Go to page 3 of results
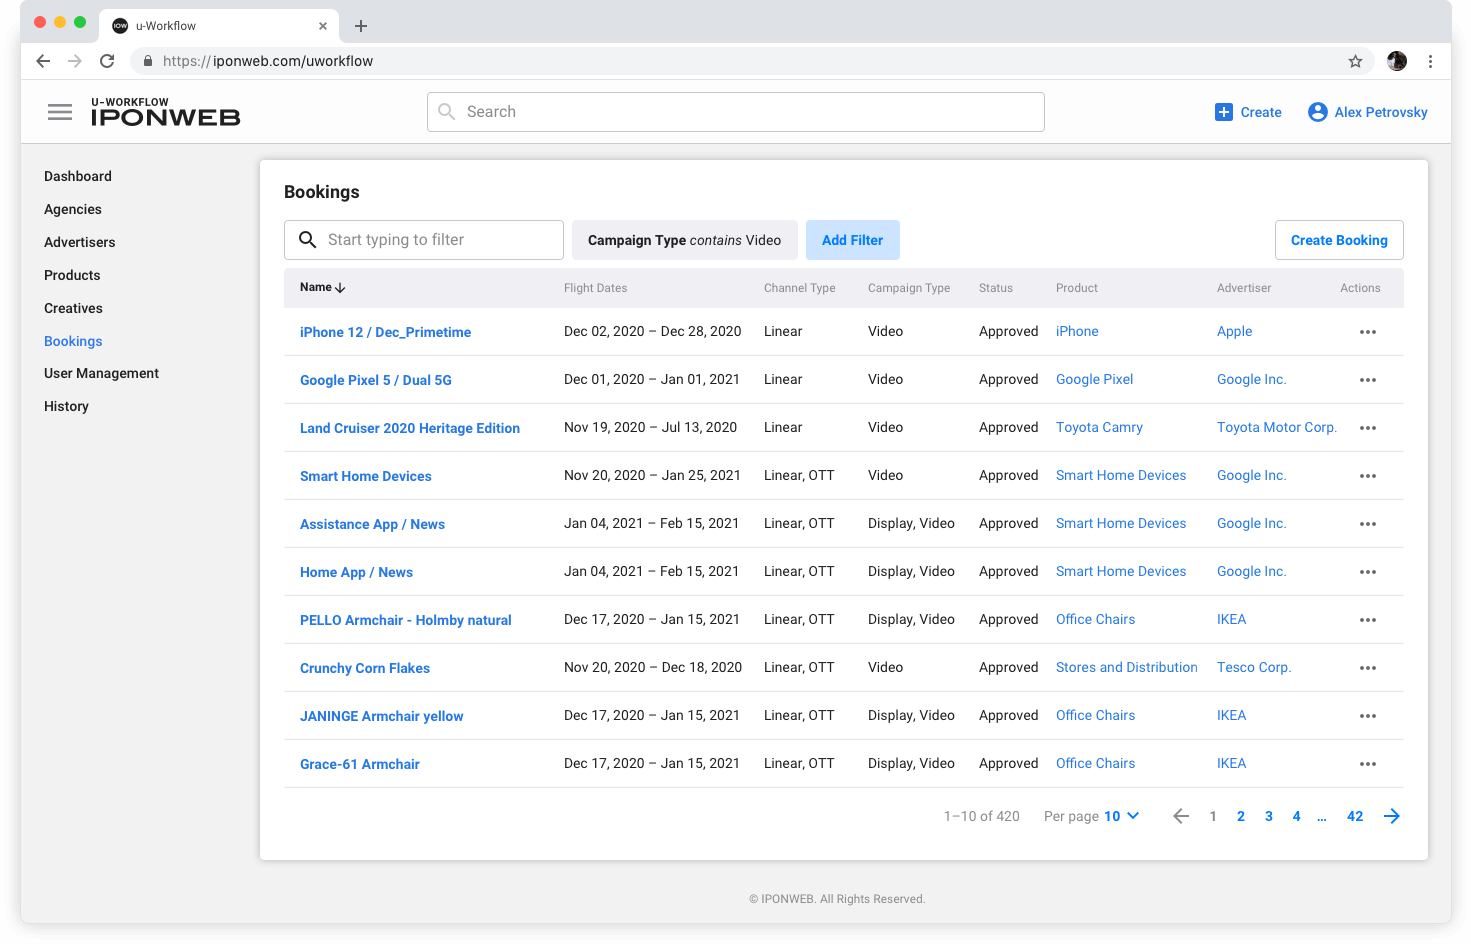The image size is (1471, 944). tap(1269, 816)
